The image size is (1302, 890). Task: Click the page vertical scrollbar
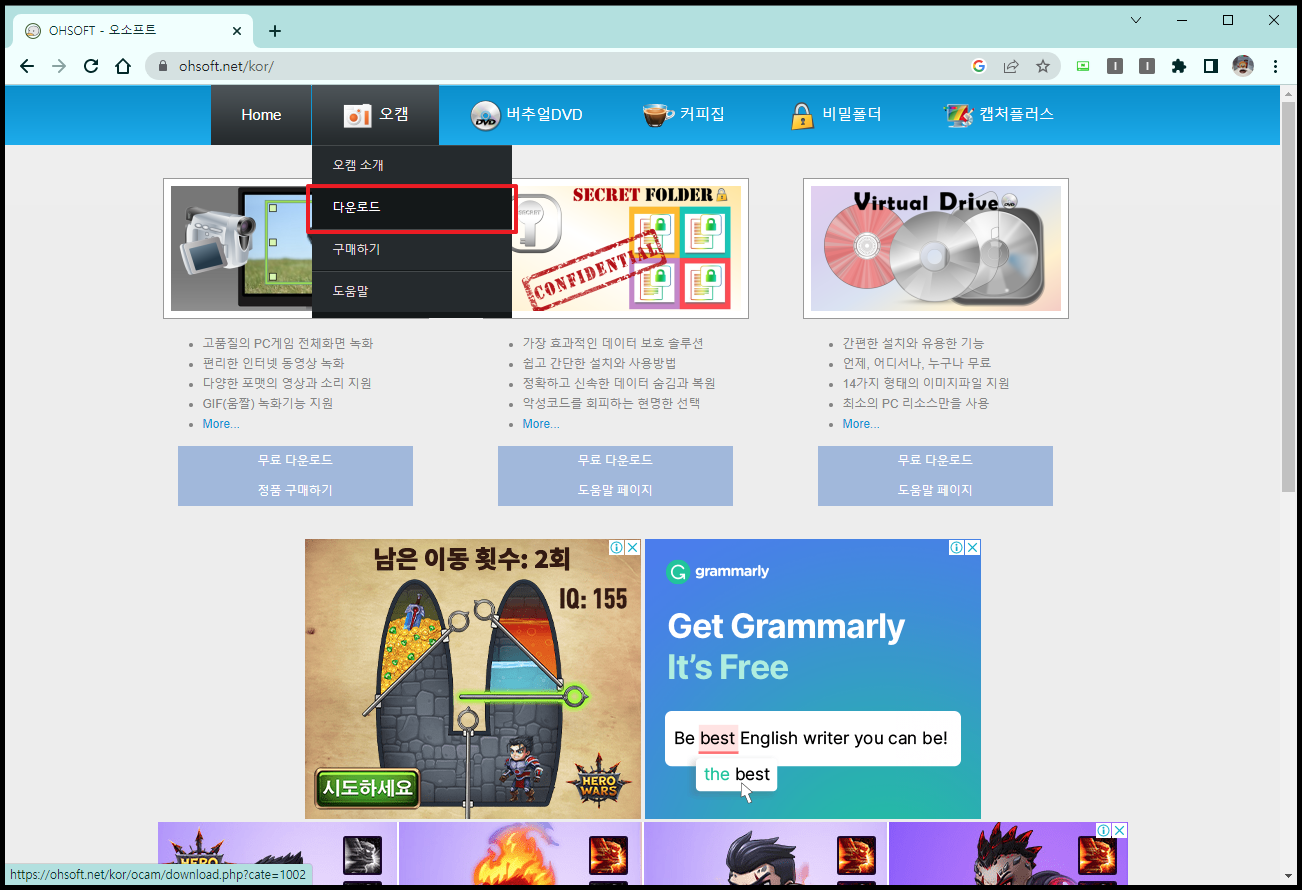click(x=1288, y=296)
